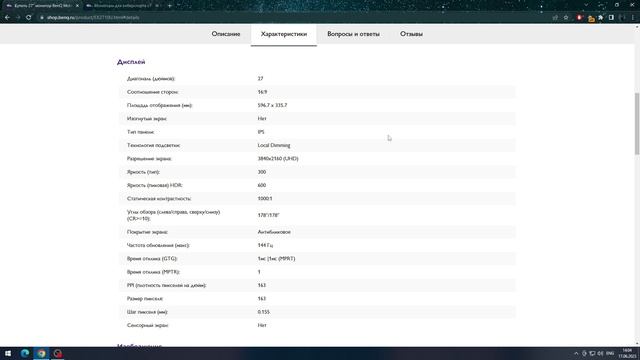Click the Сенсорный экран label
640x360 pixels.
tap(148, 325)
